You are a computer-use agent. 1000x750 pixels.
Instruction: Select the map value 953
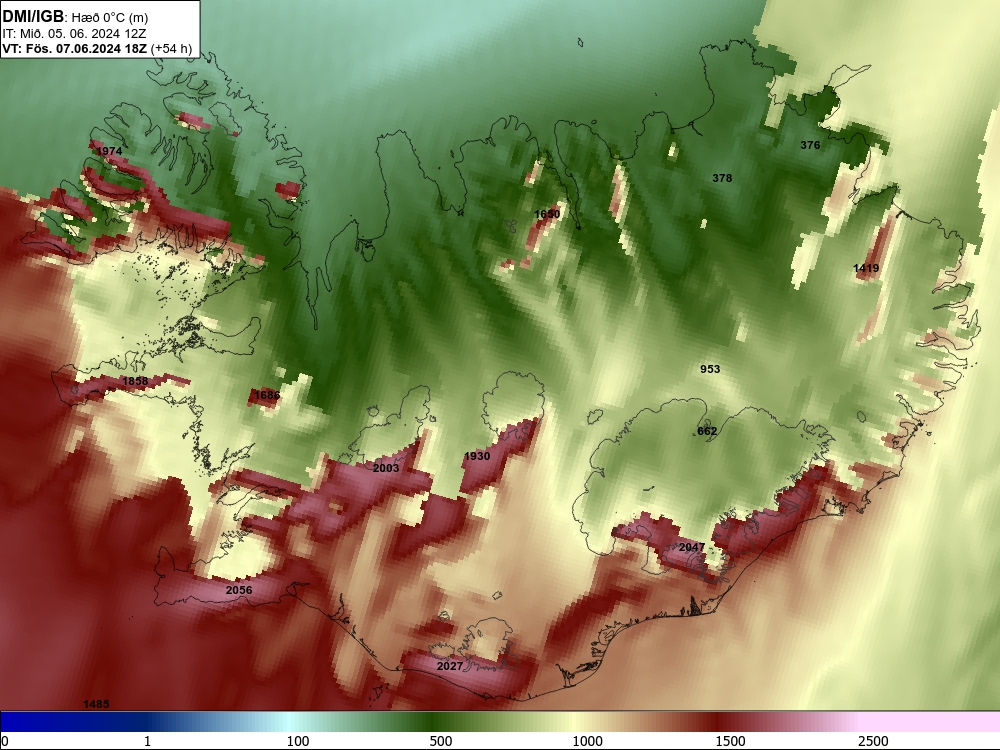(710, 369)
